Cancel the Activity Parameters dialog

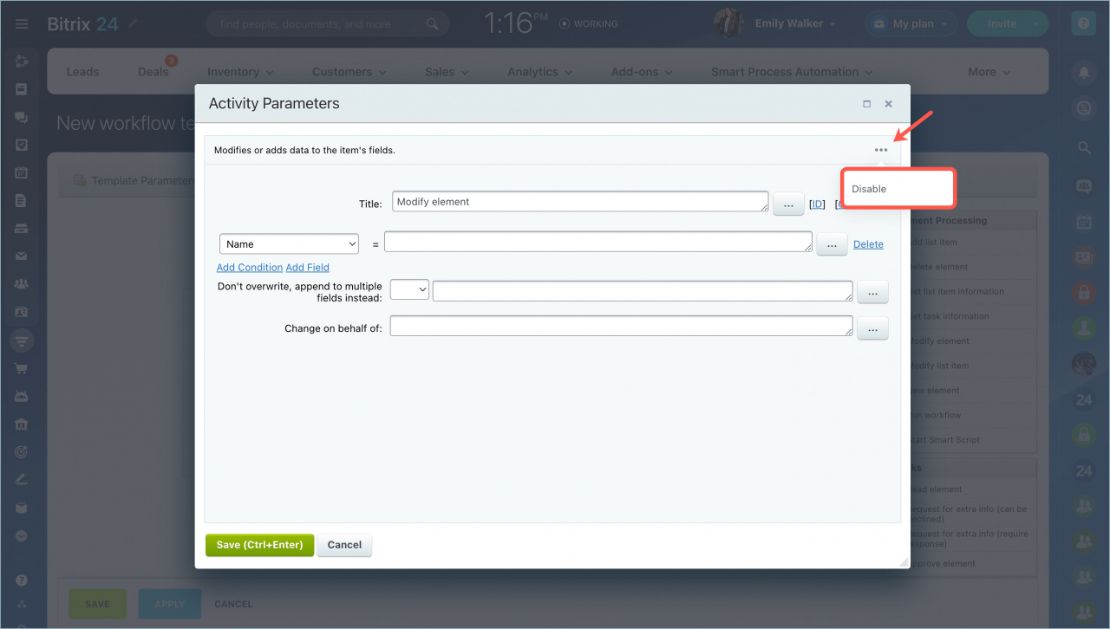[344, 545]
